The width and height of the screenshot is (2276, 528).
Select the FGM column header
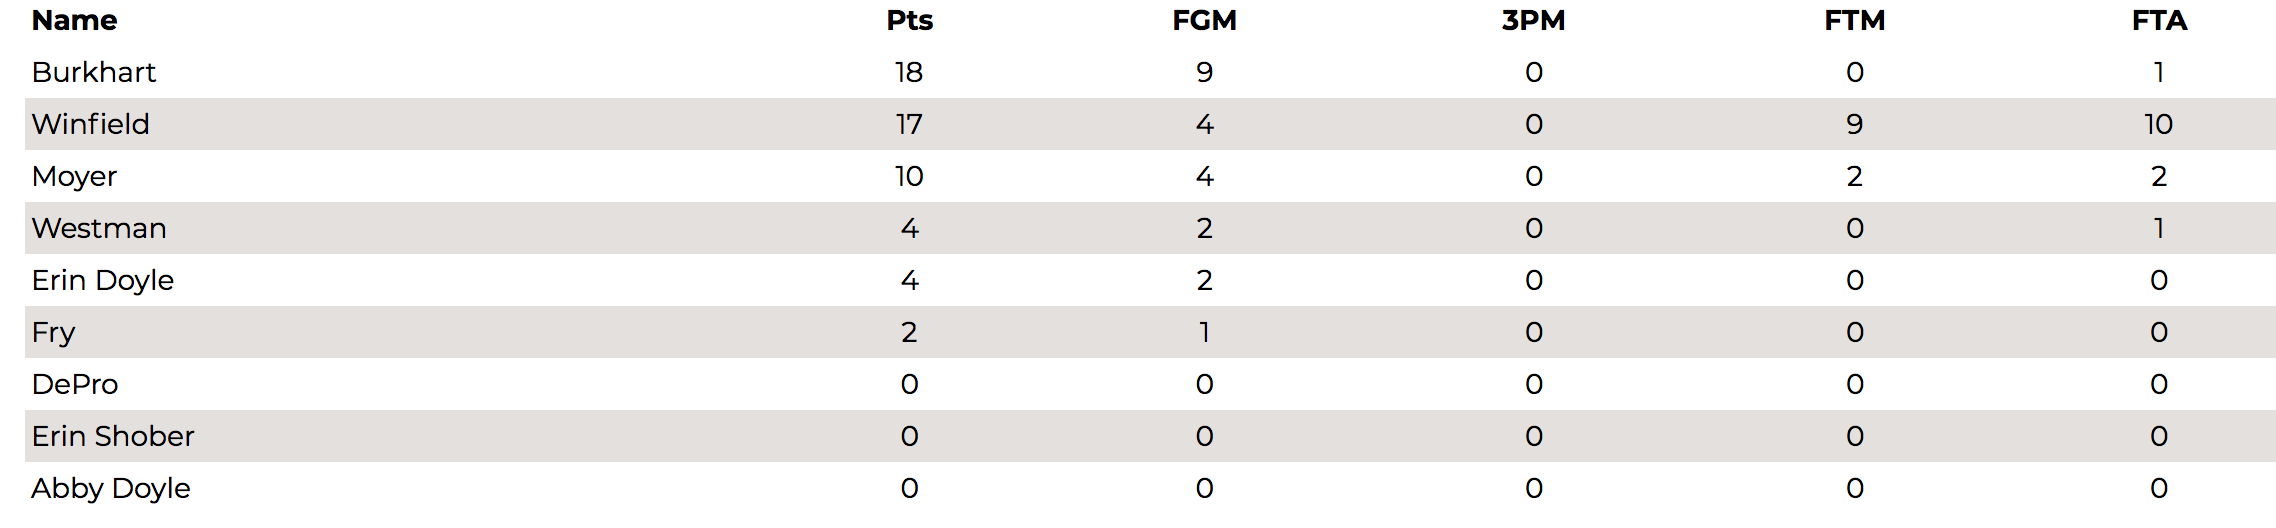pos(1204,20)
